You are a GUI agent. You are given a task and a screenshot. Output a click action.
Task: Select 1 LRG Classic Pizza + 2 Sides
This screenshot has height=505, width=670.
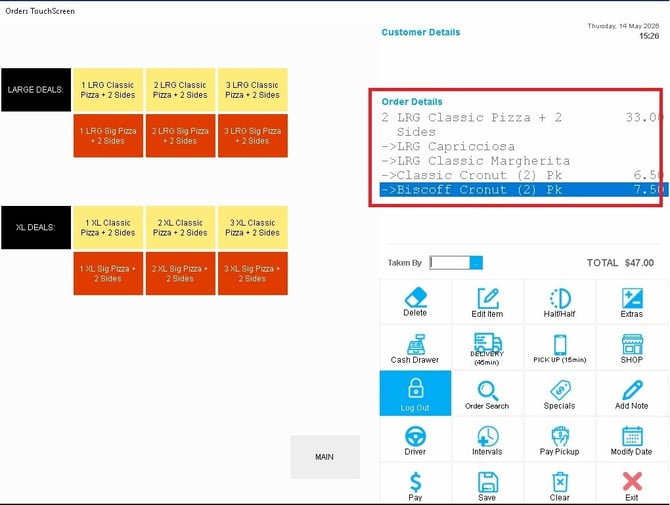click(108, 90)
